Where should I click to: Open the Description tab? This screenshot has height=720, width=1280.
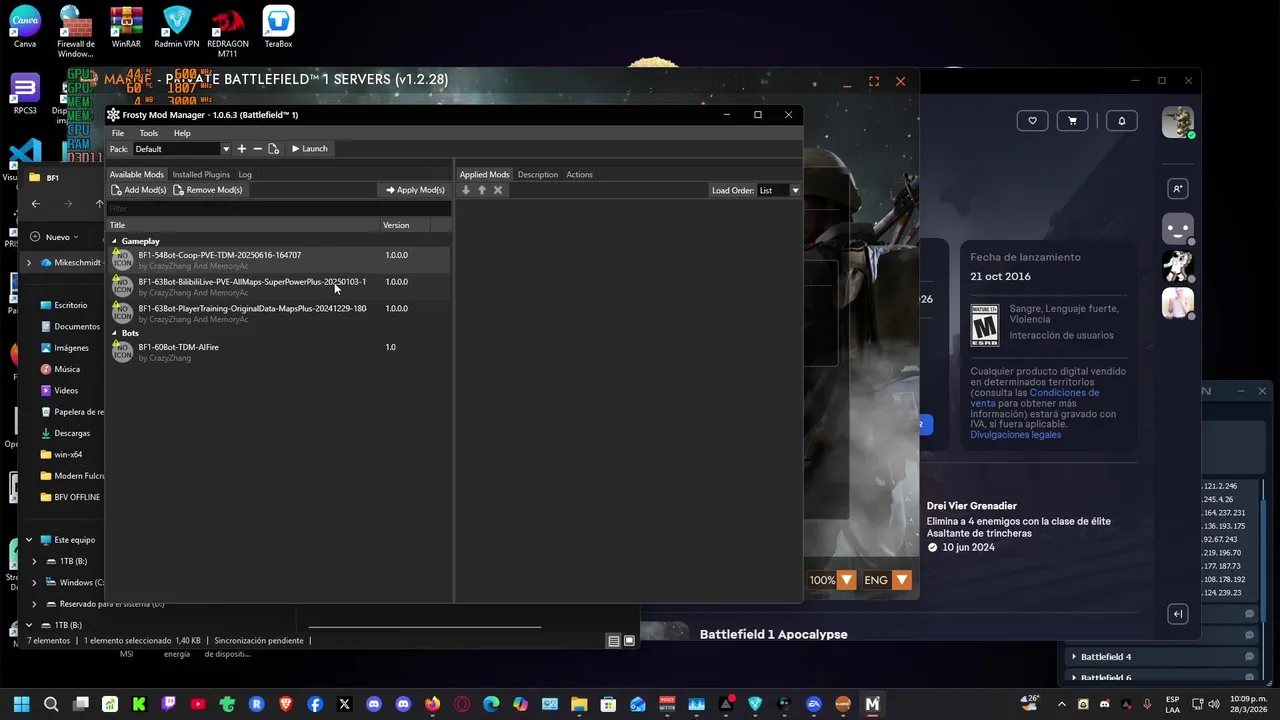tap(538, 175)
